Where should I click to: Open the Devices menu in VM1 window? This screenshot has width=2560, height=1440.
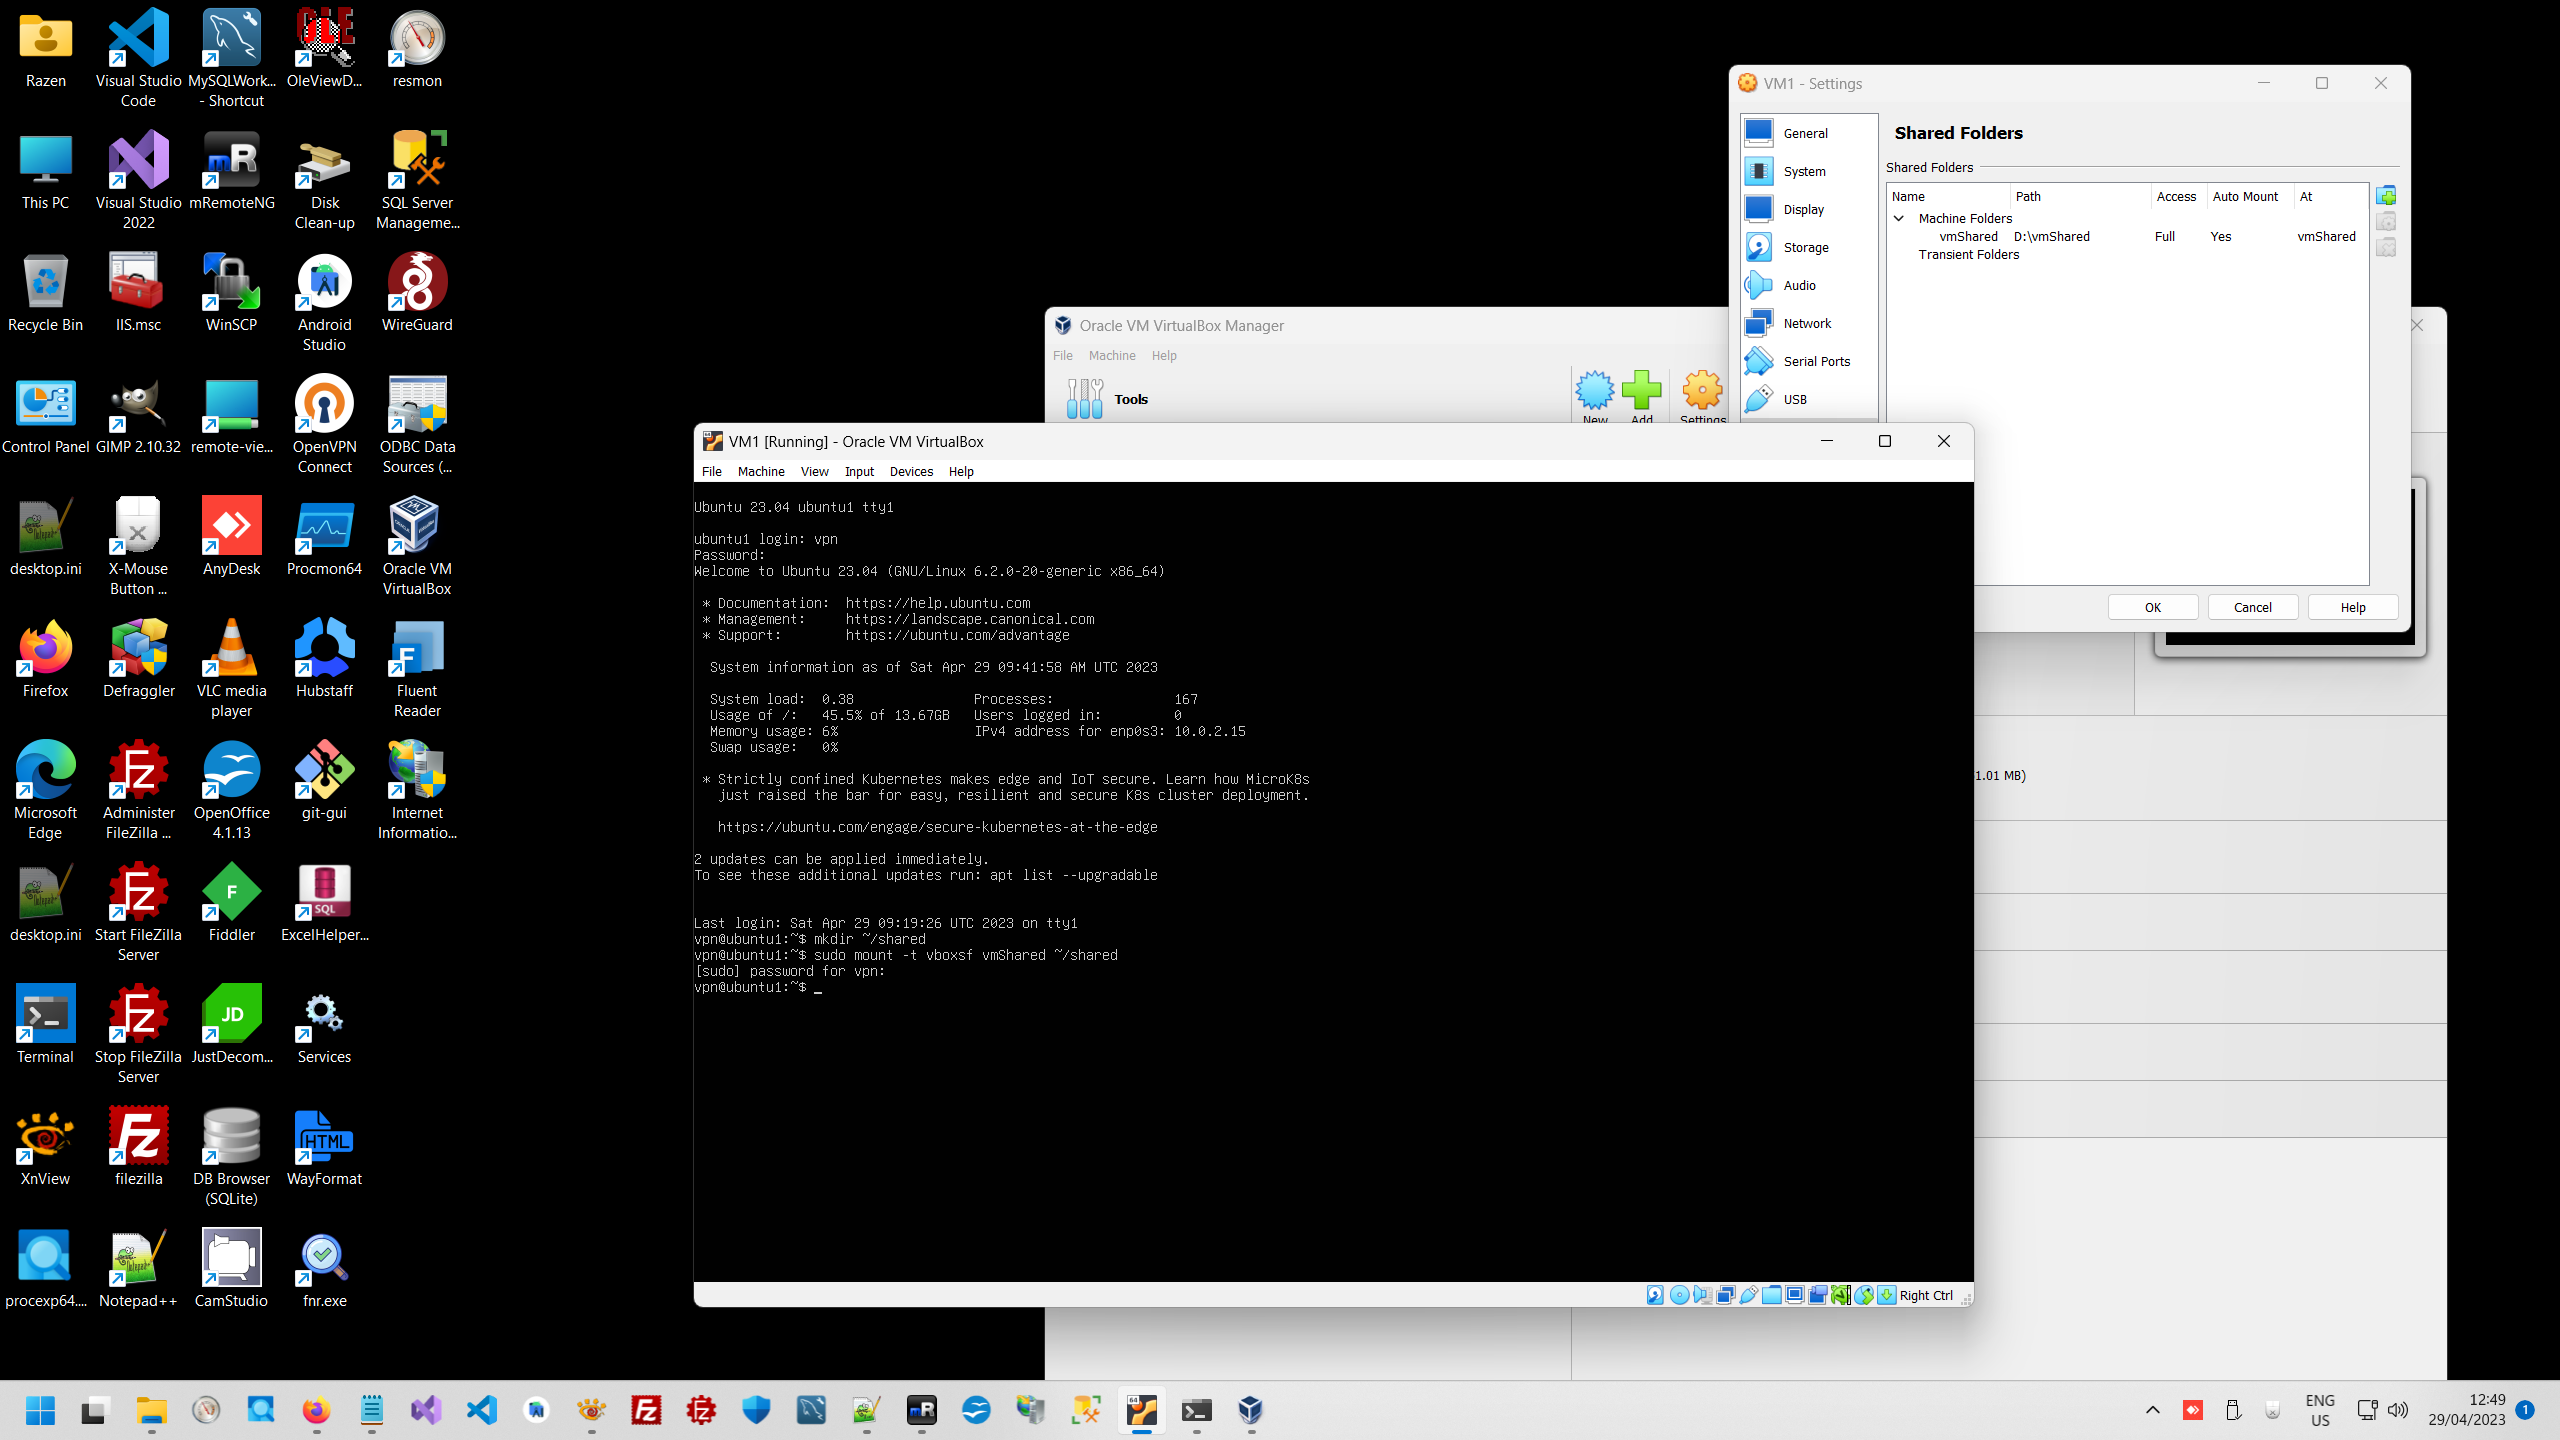(910, 471)
